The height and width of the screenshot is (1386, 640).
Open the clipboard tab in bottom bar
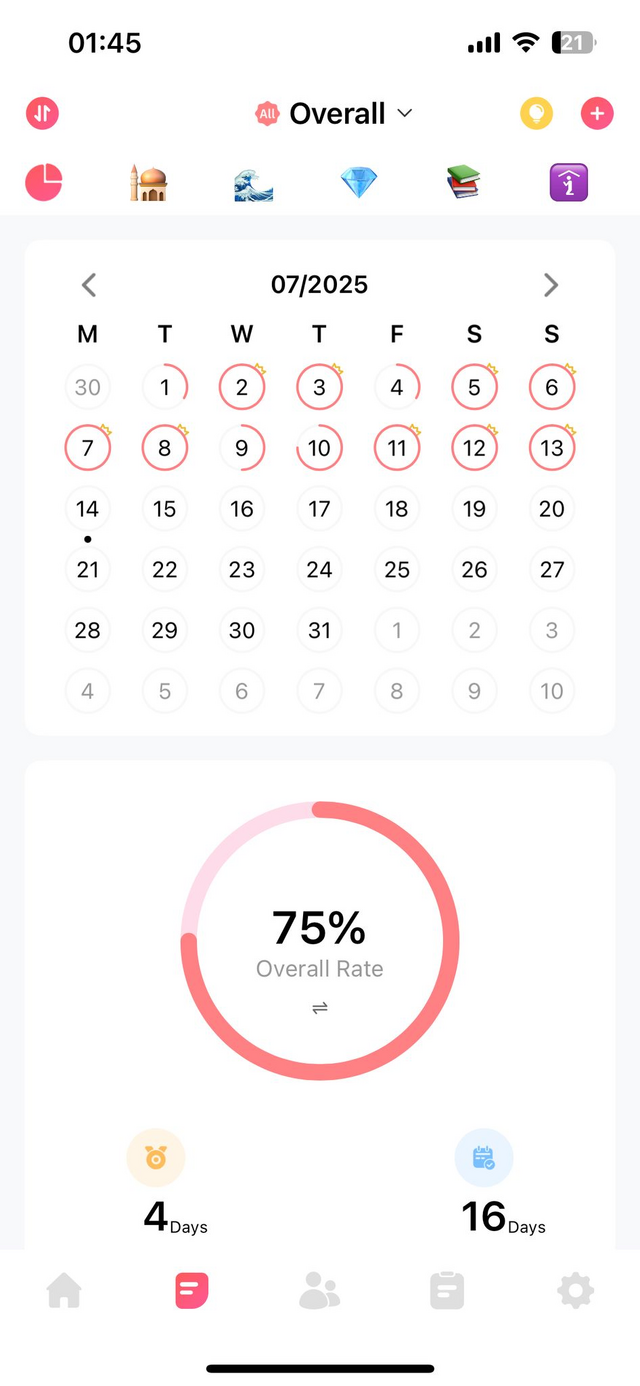447,1291
